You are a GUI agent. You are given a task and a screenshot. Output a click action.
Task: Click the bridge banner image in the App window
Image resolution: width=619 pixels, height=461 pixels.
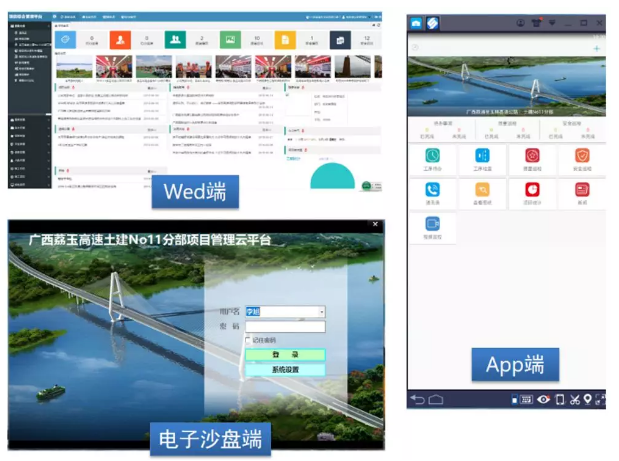pyautogui.click(x=507, y=86)
